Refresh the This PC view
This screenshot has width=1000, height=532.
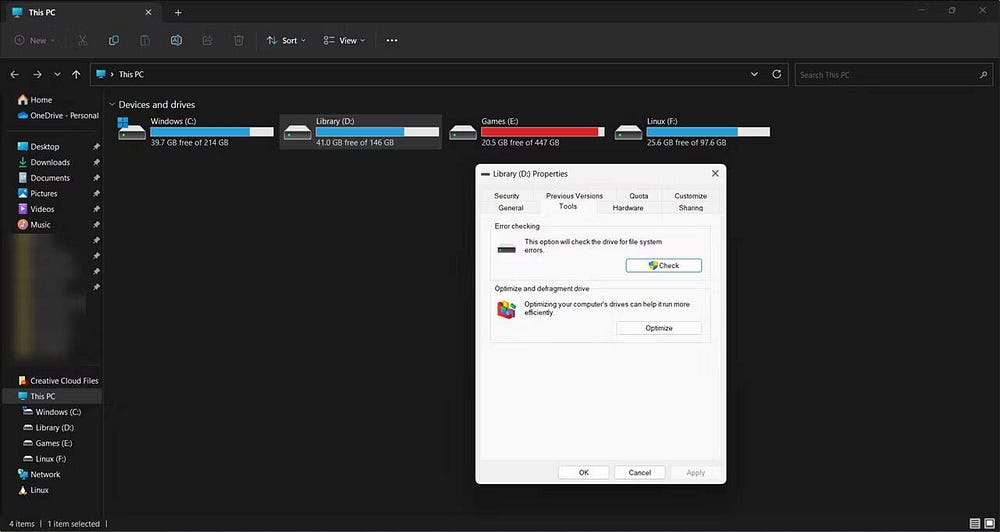click(776, 74)
